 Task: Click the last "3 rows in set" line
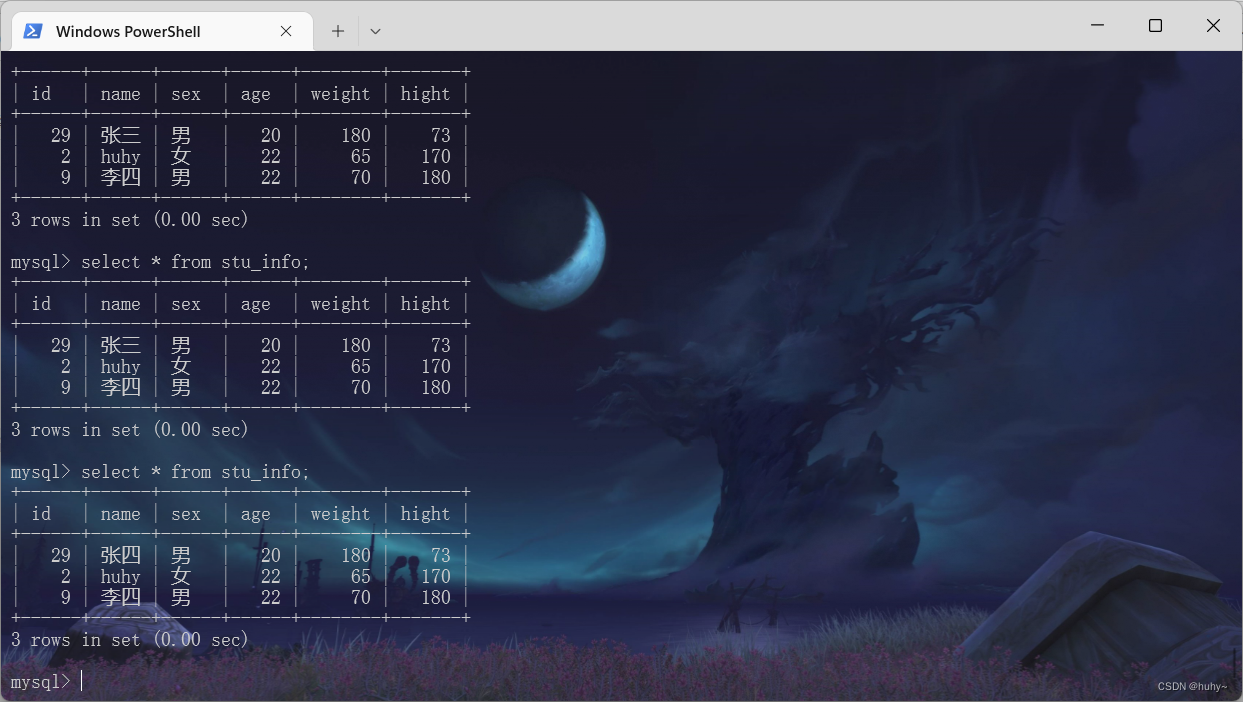point(130,639)
